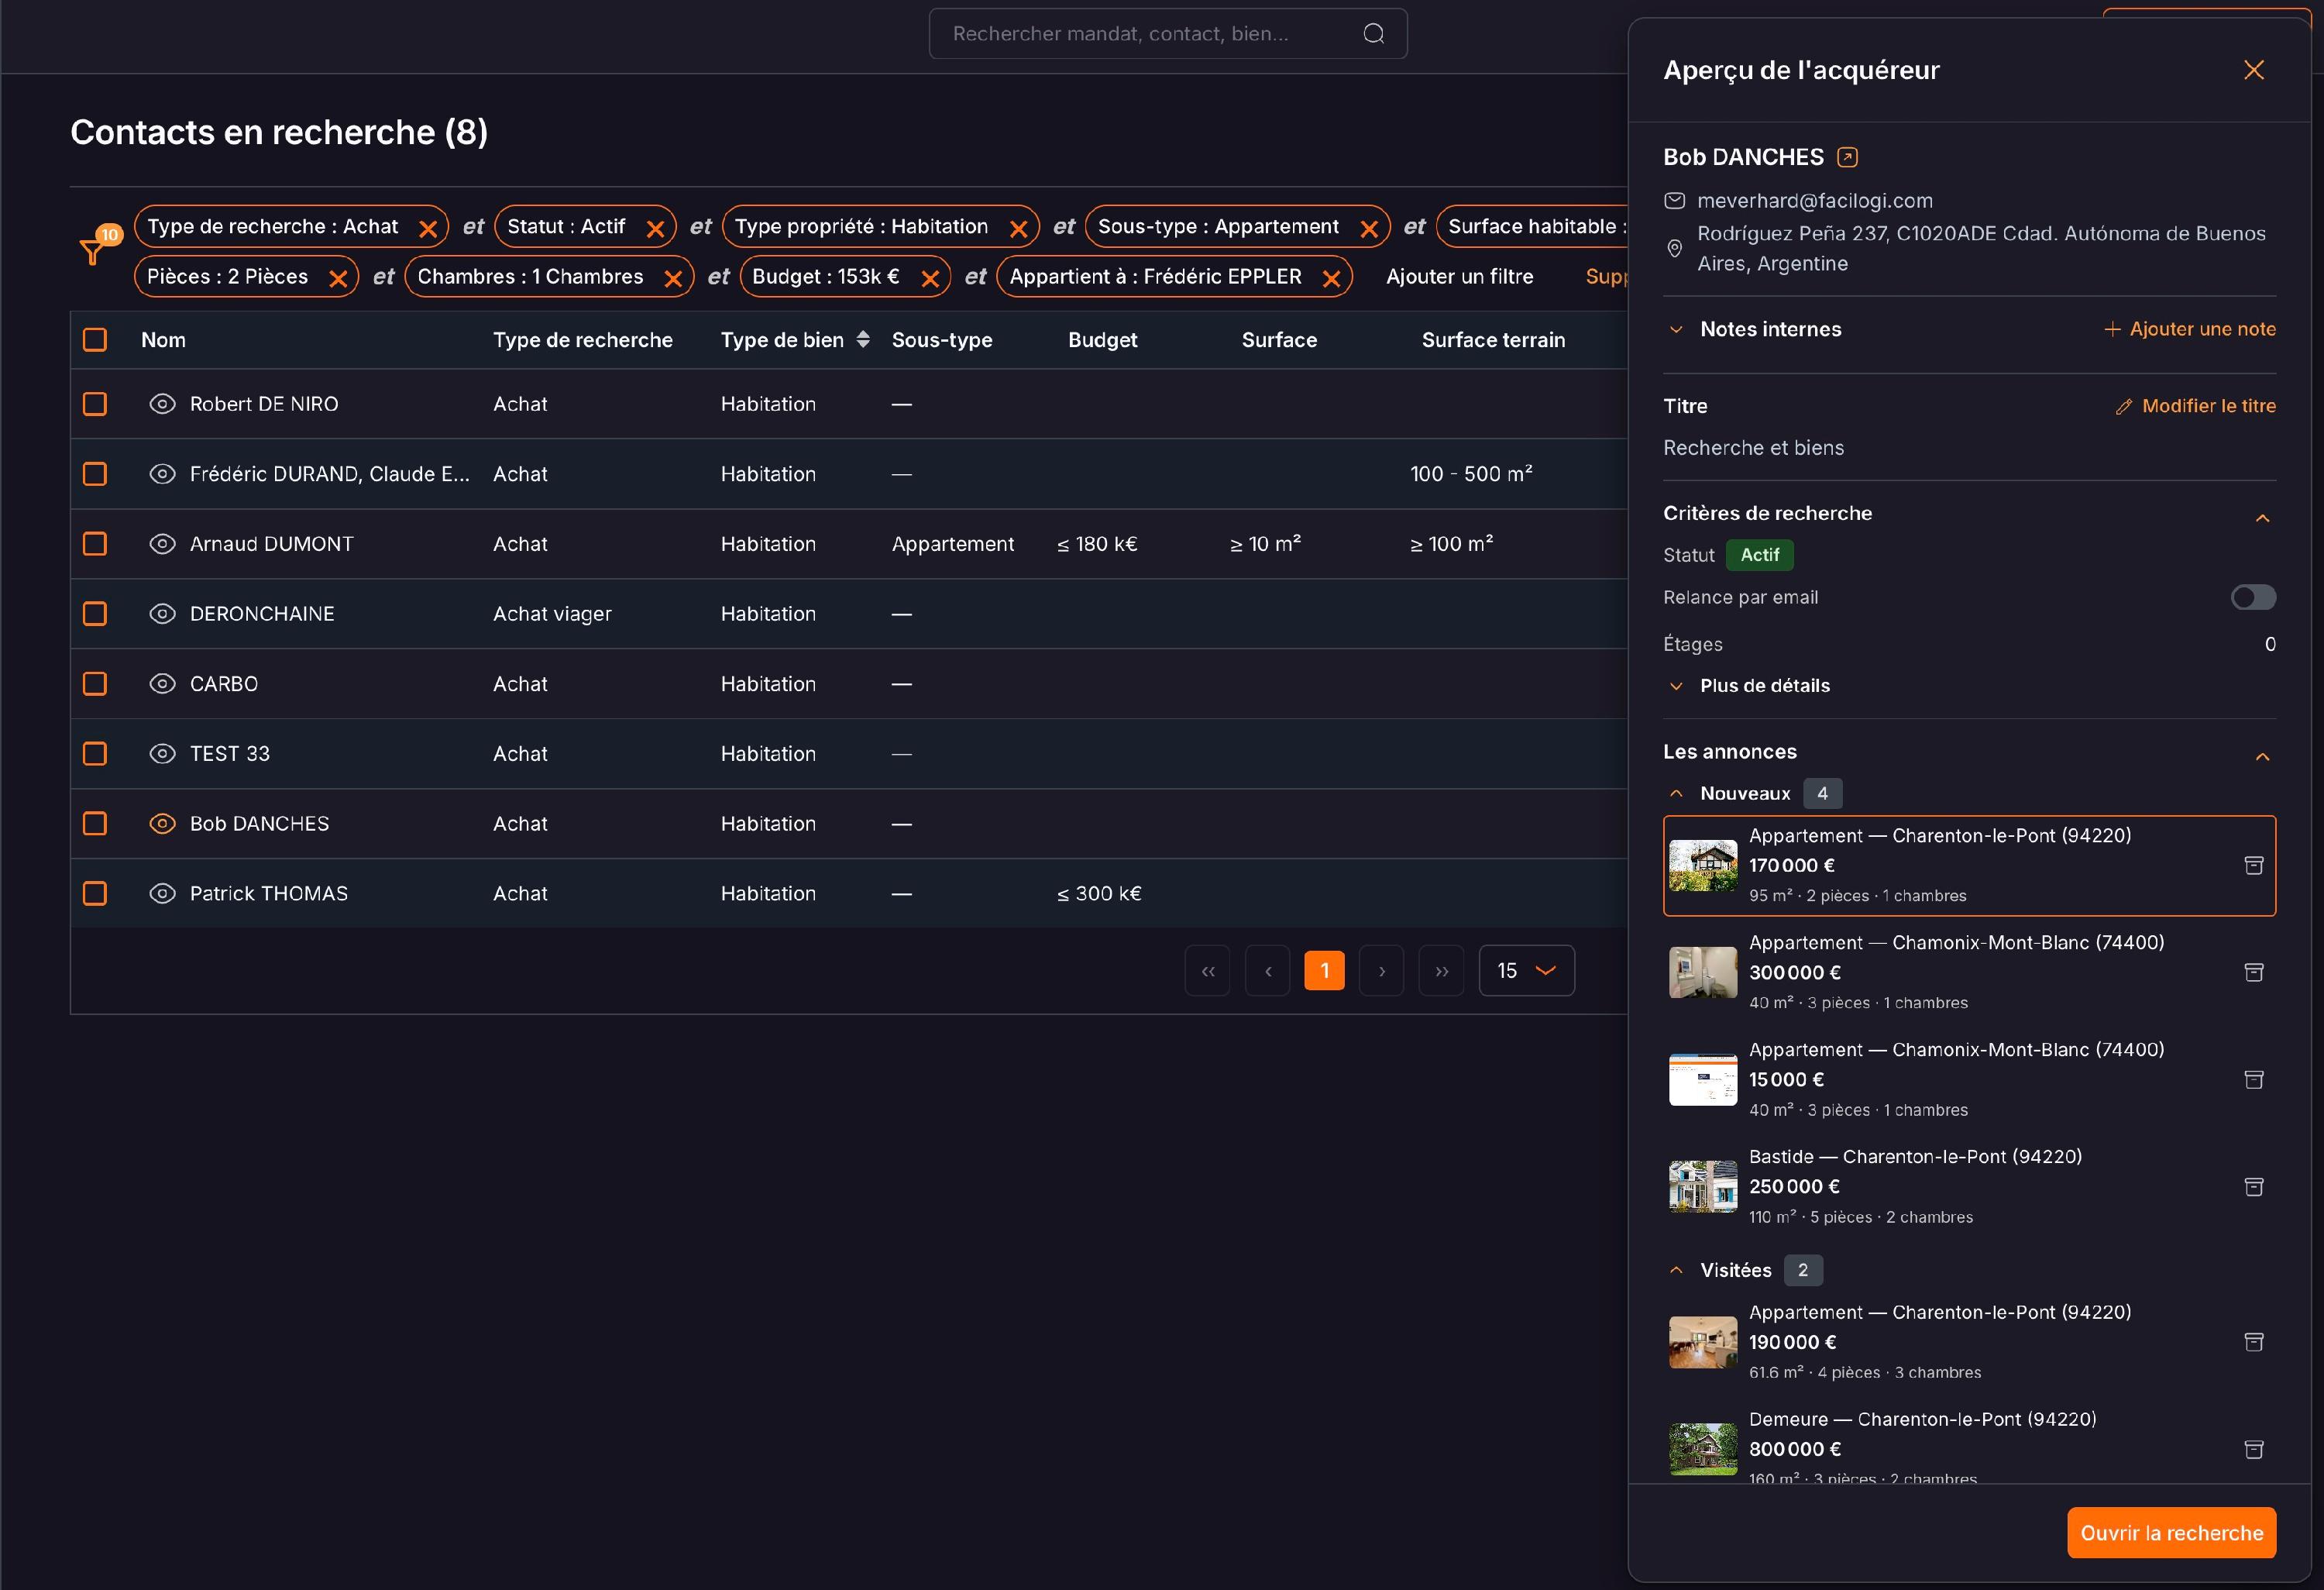Archive the 170 000 € Charenton-le-Pont listing

click(2254, 865)
